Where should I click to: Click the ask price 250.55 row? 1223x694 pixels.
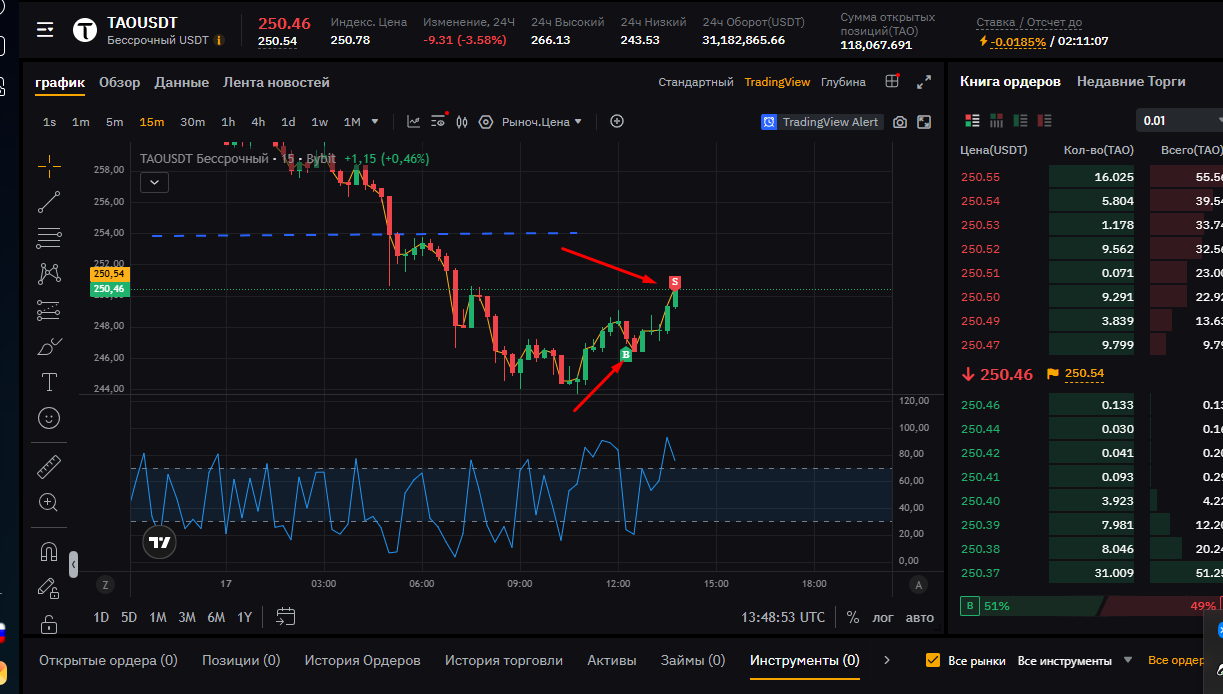pyautogui.click(x=1090, y=177)
